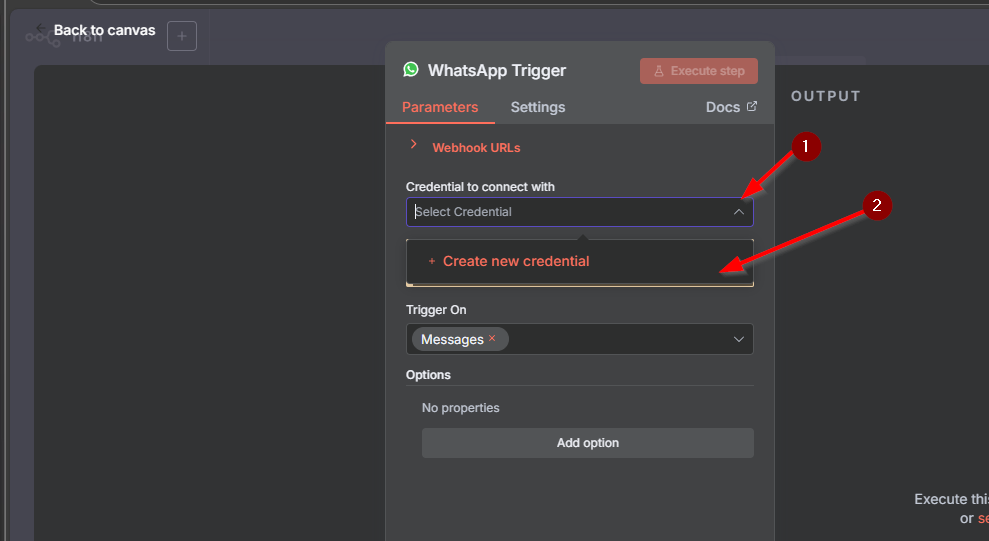Click the external link icon beside Docs
989x541 pixels.
[x=752, y=106]
